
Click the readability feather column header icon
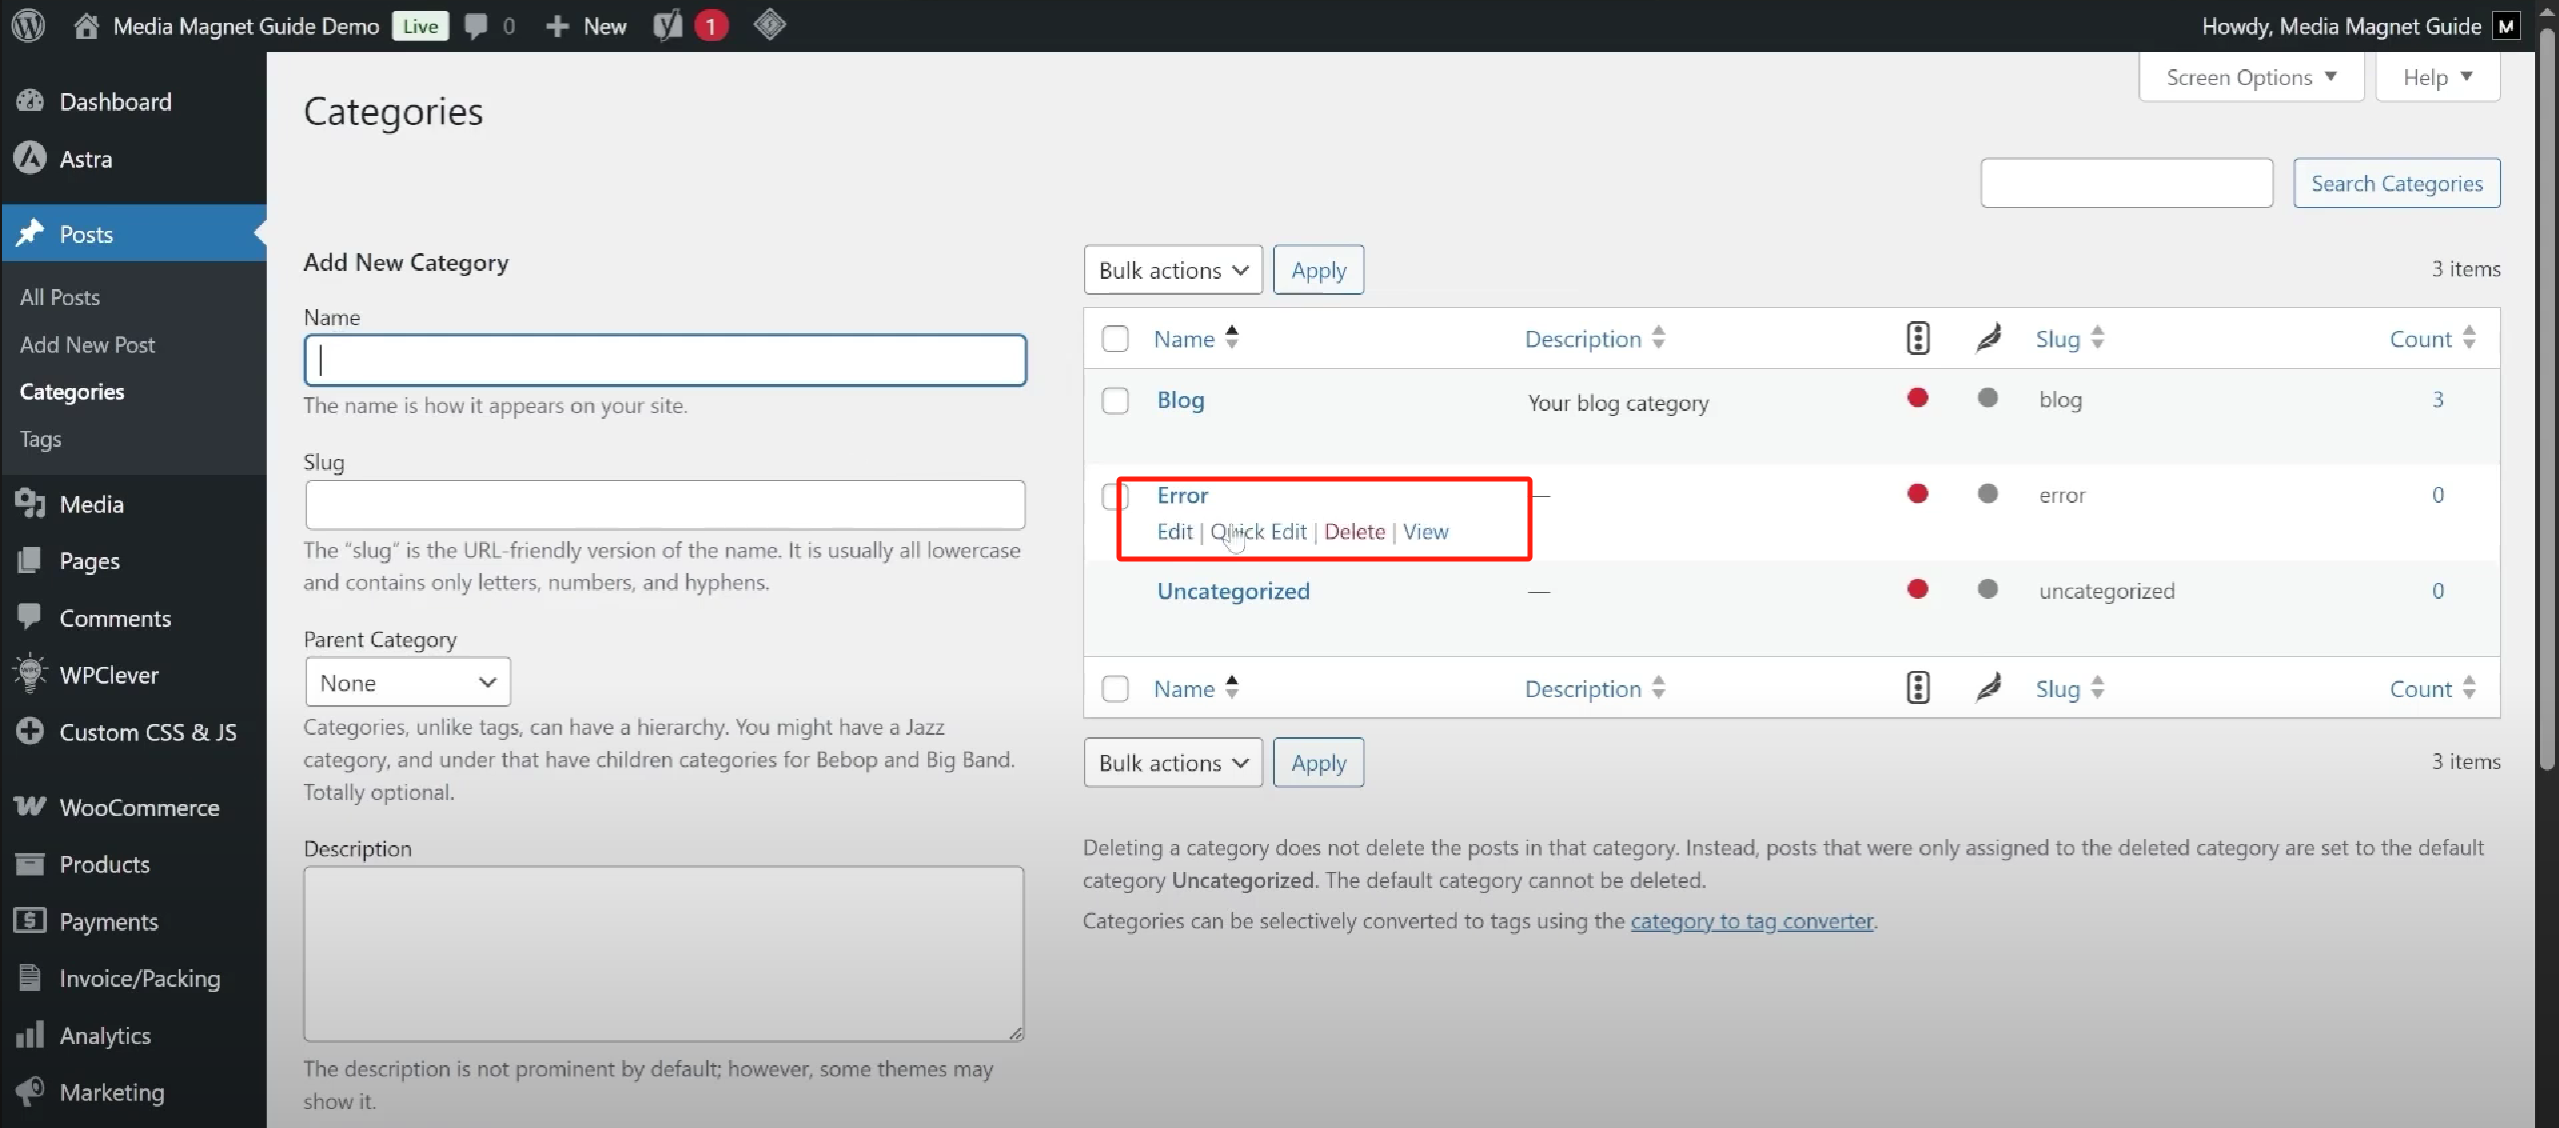tap(1988, 338)
